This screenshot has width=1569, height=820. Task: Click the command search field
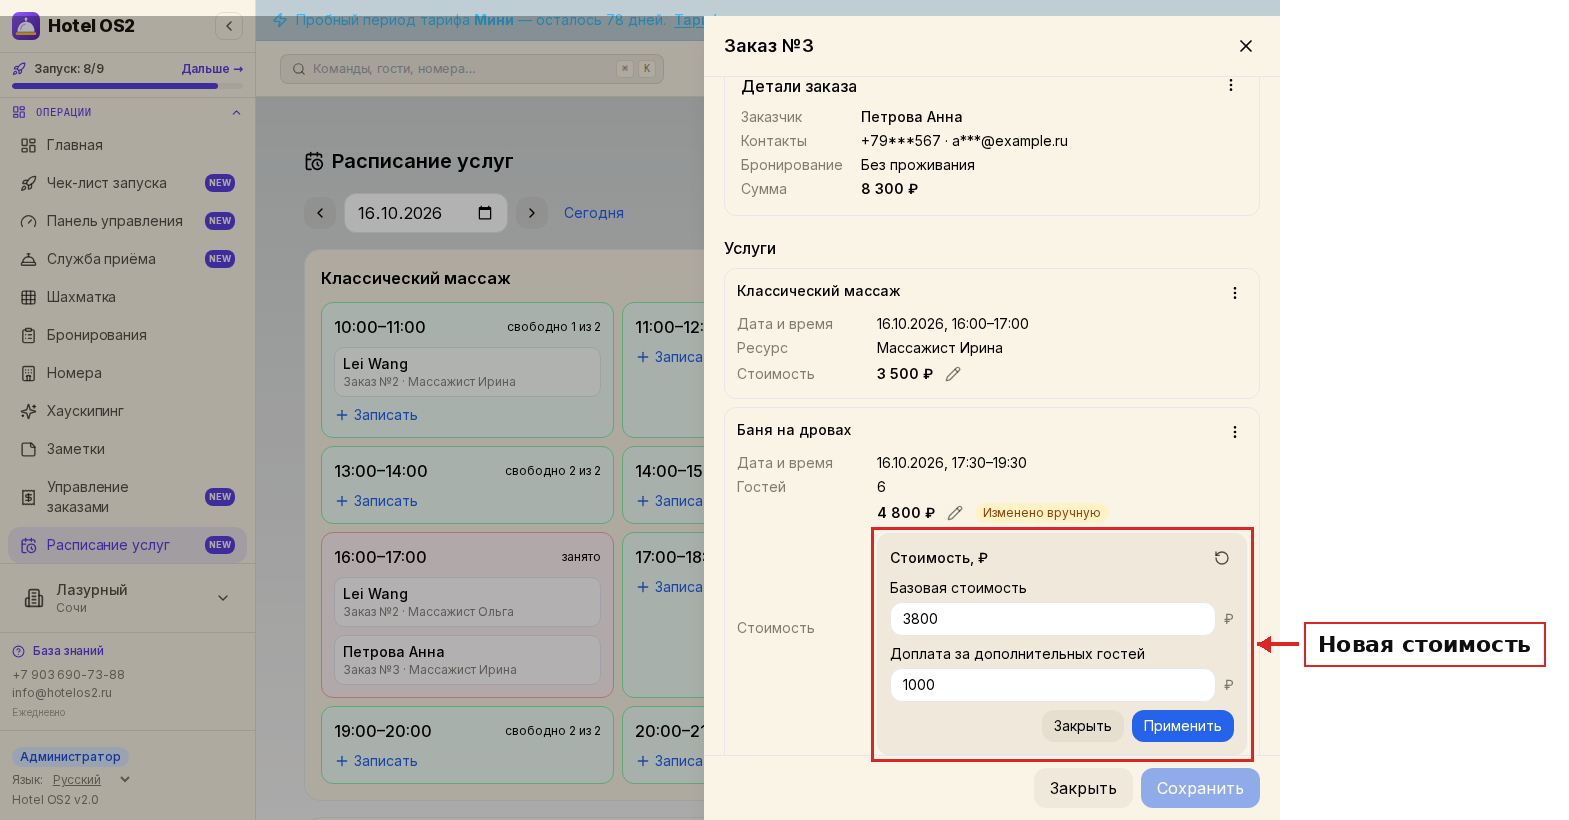(x=472, y=69)
